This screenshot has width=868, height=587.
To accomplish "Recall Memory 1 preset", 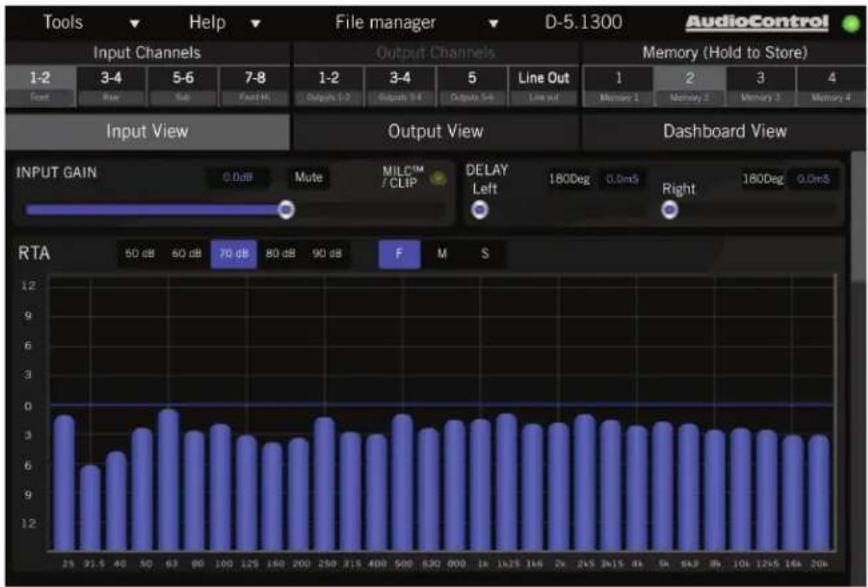I will (618, 86).
